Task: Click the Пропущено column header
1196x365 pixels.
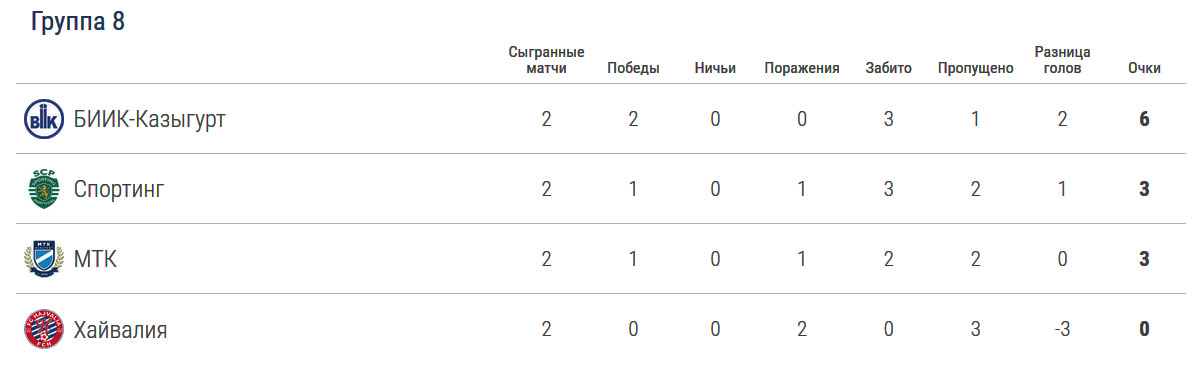Action: pos(976,69)
